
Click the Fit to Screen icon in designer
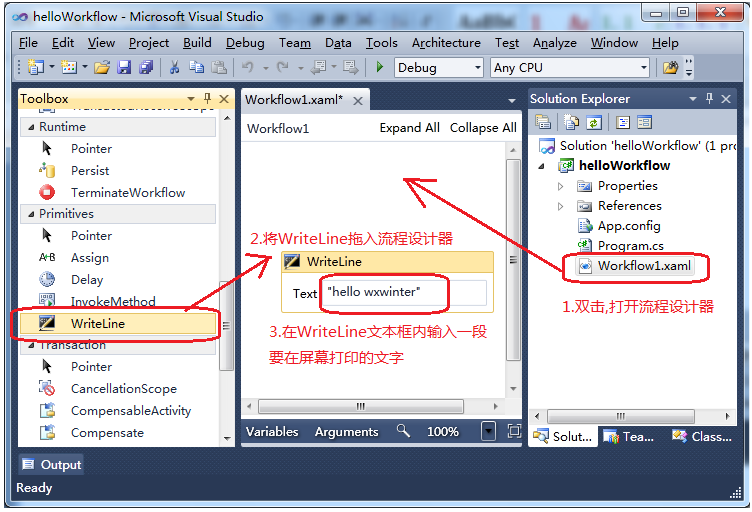[x=514, y=431]
